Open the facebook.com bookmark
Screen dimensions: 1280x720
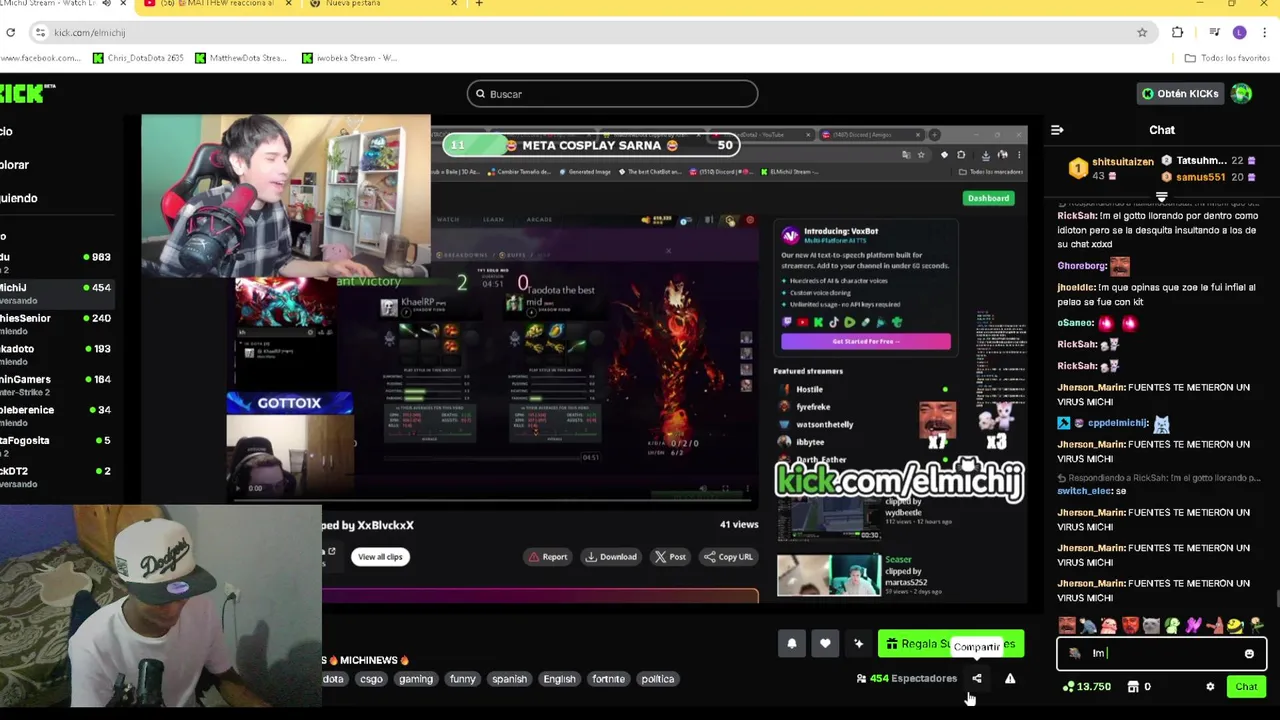point(40,58)
